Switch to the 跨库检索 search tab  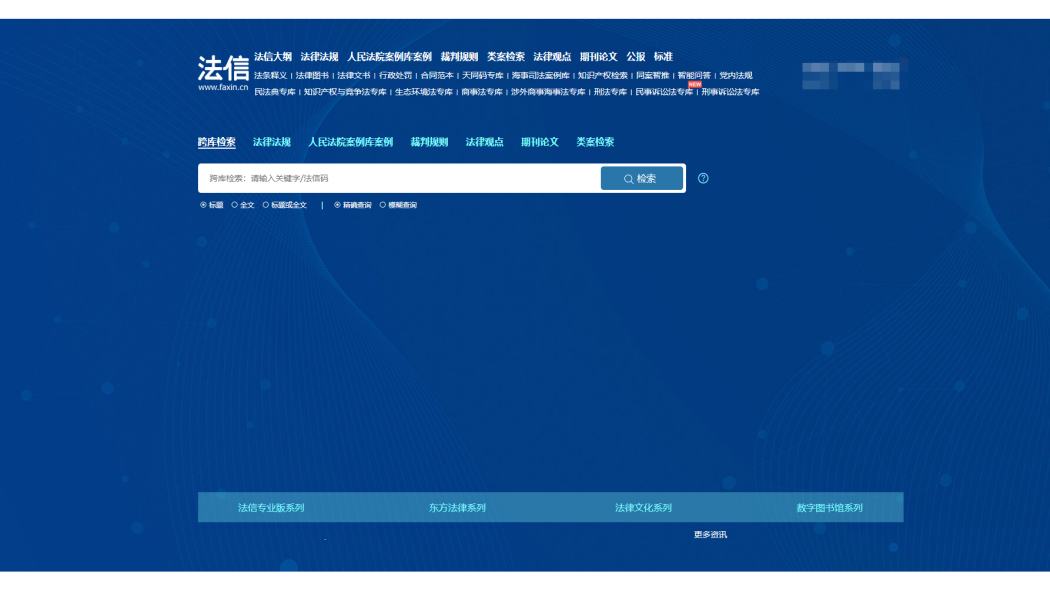pyautogui.click(x=216, y=142)
